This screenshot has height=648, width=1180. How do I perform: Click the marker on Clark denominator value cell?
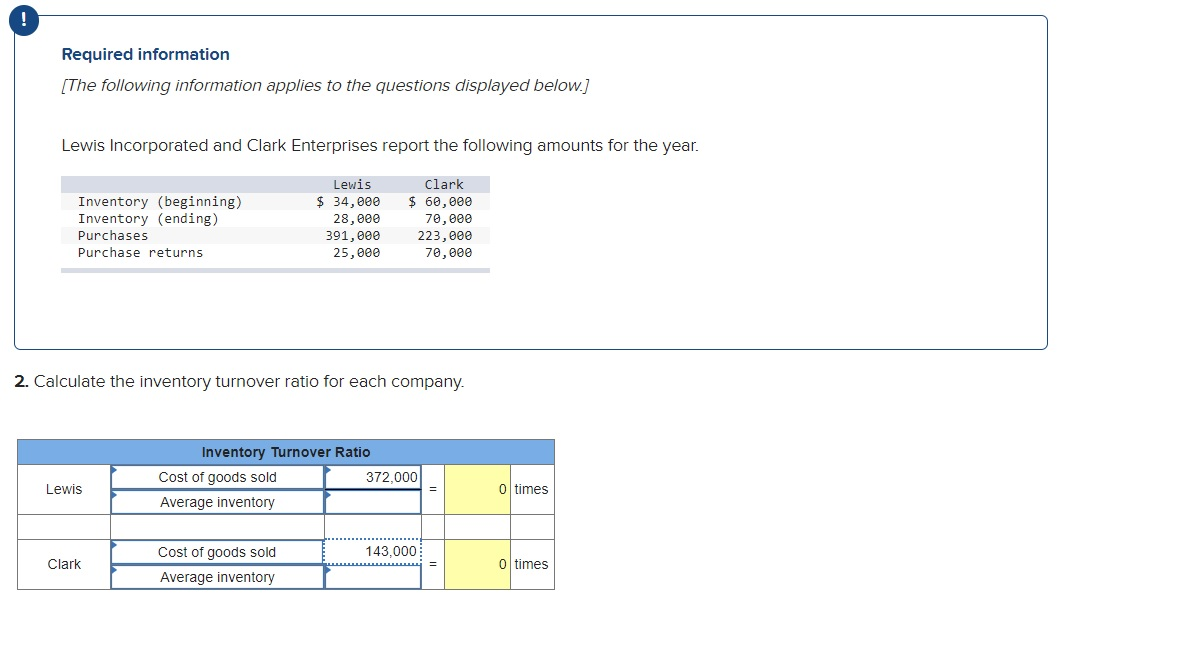[327, 571]
